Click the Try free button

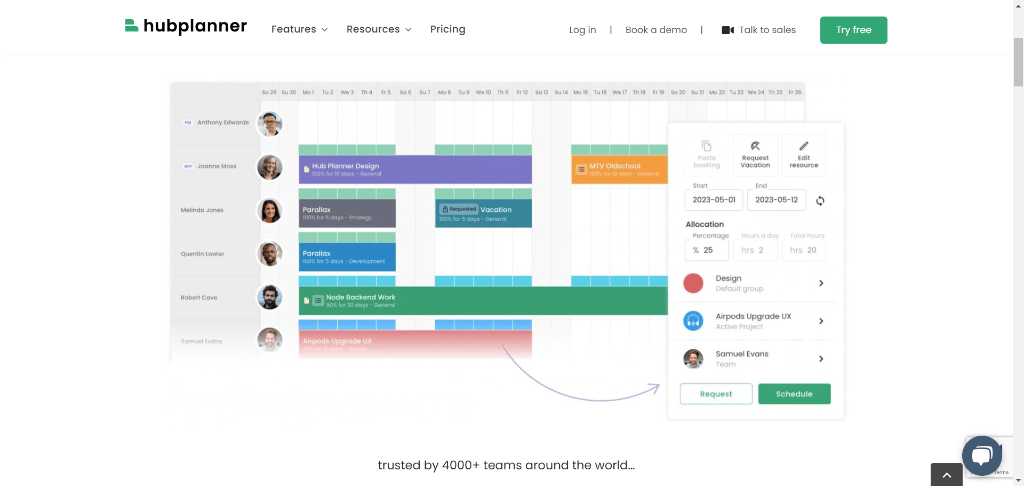(854, 30)
